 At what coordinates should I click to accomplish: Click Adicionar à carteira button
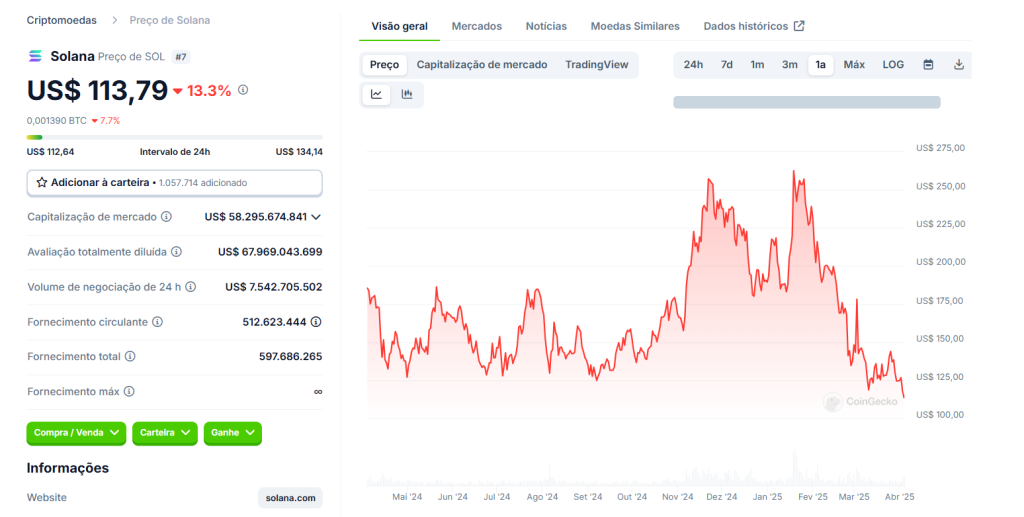click(174, 183)
